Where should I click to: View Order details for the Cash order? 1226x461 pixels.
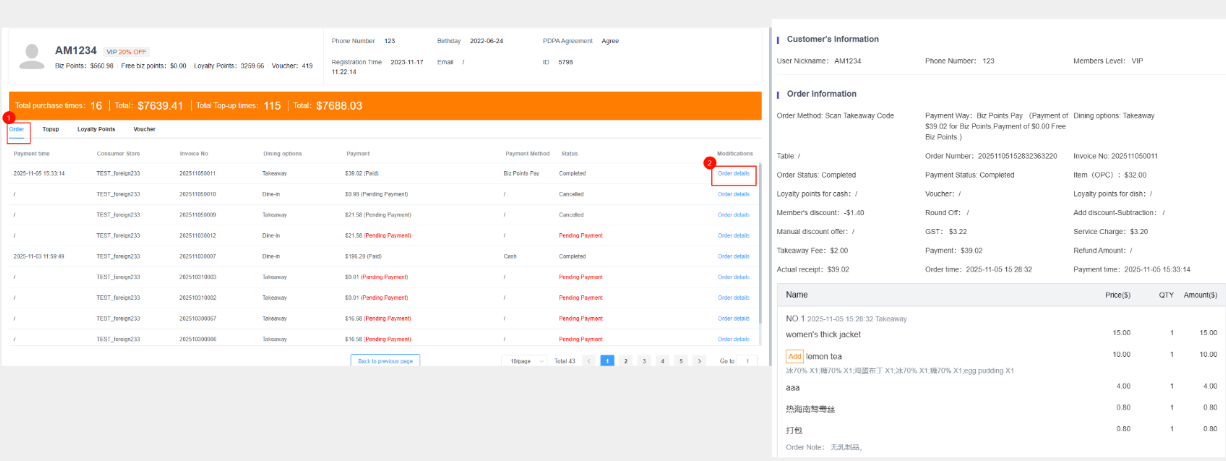(733, 256)
